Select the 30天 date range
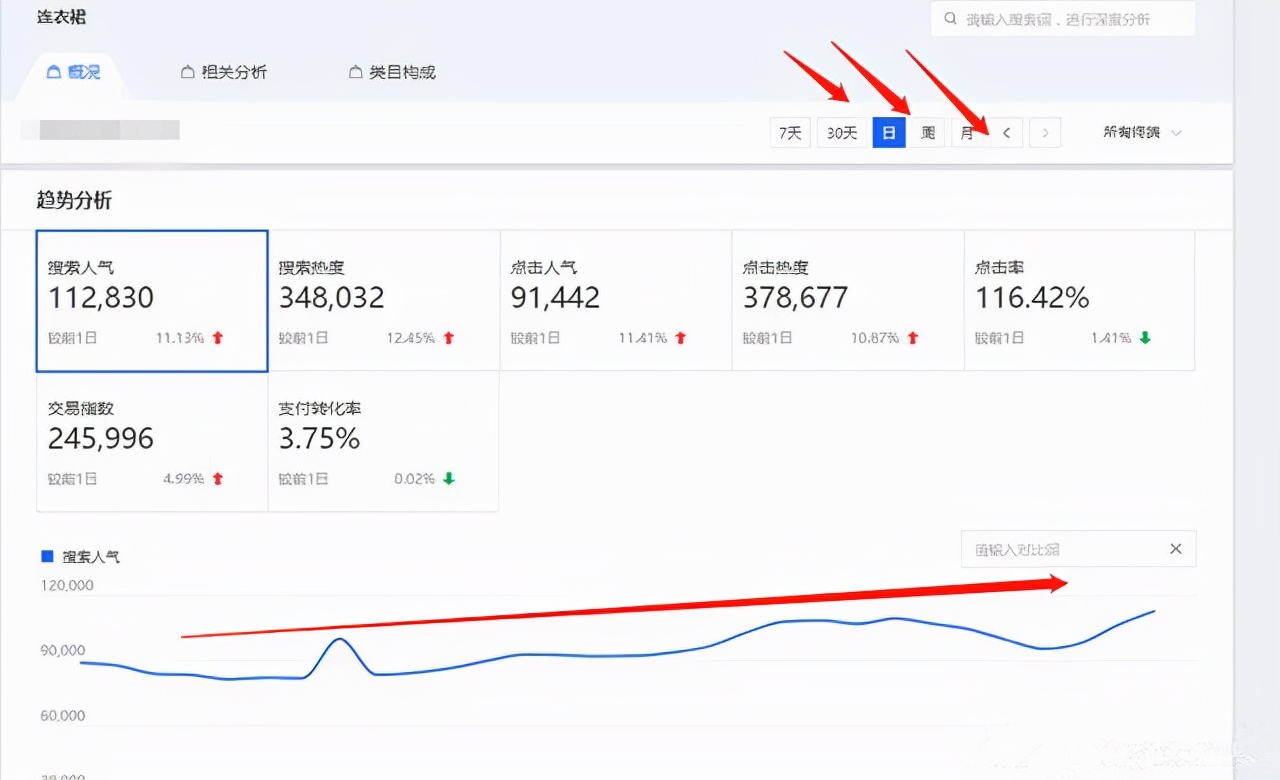The height and width of the screenshot is (780, 1280). click(x=842, y=132)
